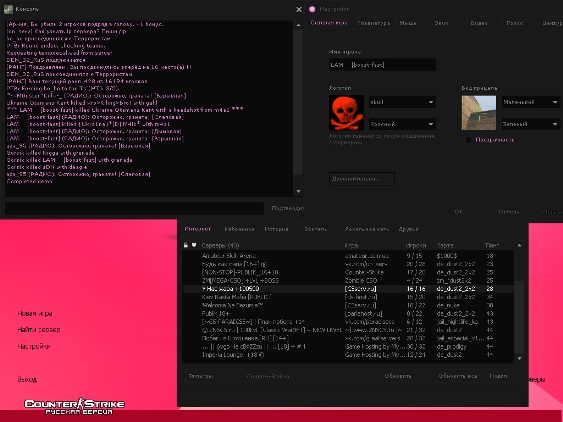Select the ZM[MEGA-CSO] Zombie CSO server row
The width and height of the screenshot is (563, 422).
pyautogui.click(x=348, y=280)
